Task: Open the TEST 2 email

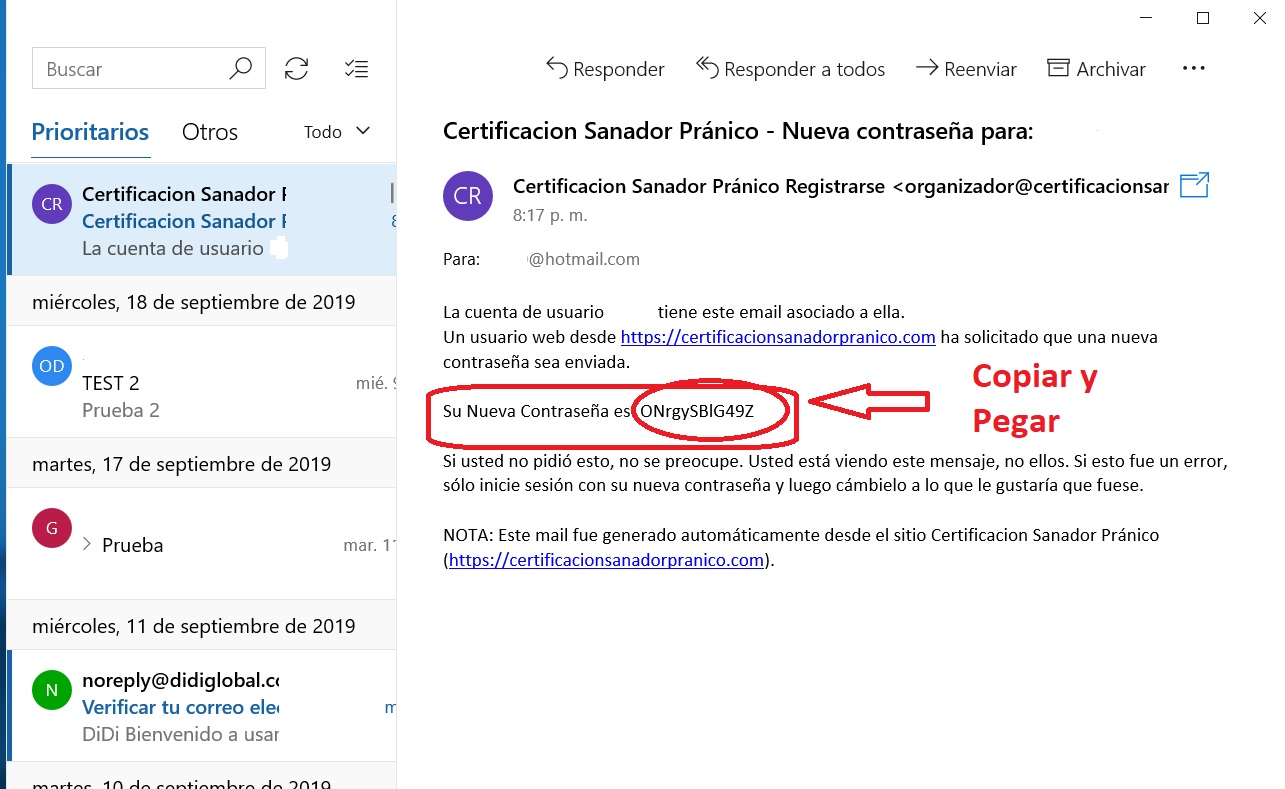Action: pyautogui.click(x=200, y=383)
